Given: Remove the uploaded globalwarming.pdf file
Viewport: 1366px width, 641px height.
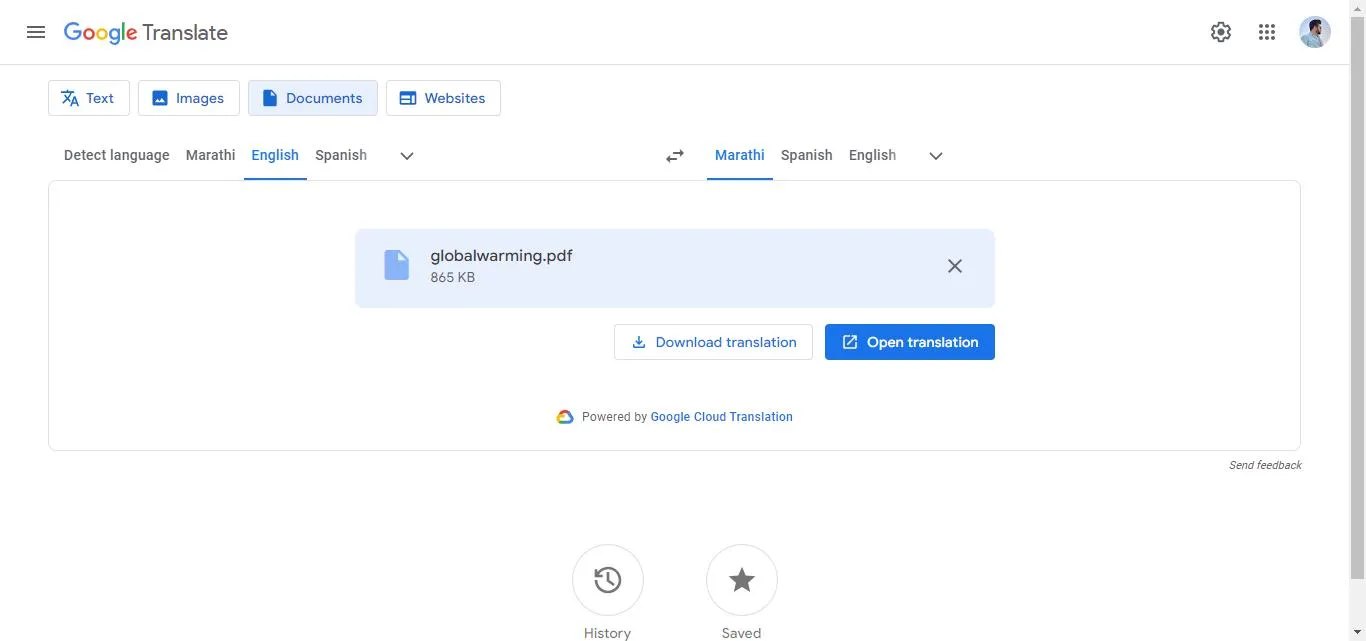Looking at the screenshot, I should [x=954, y=266].
